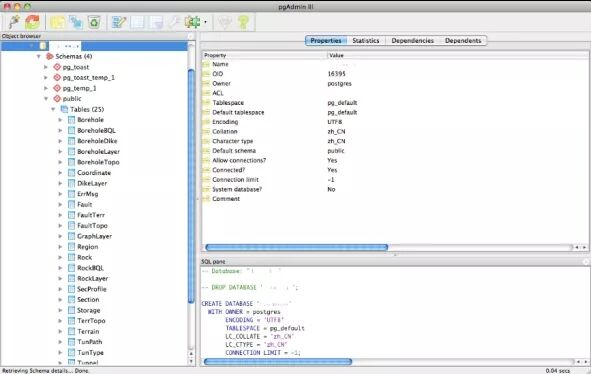Click the create new object icon
The image size is (591, 374).
[76, 22]
